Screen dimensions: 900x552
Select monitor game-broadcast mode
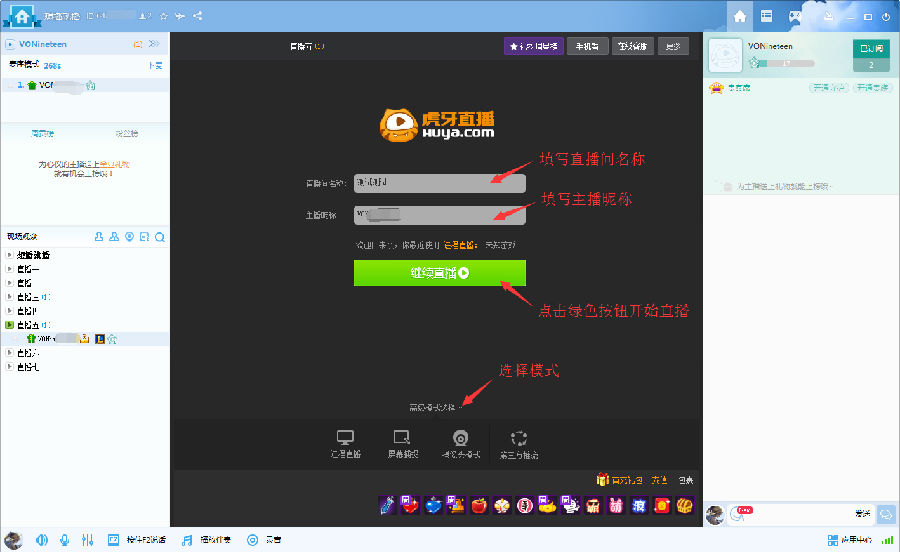pos(346,444)
